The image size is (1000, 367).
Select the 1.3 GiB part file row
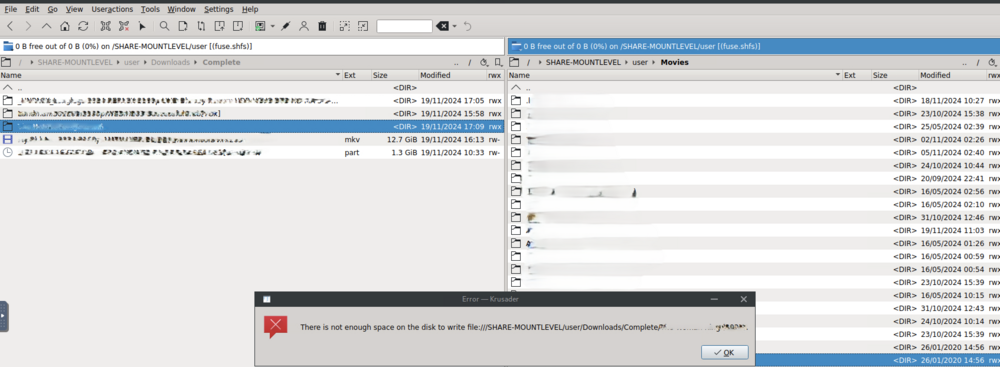click(252, 153)
